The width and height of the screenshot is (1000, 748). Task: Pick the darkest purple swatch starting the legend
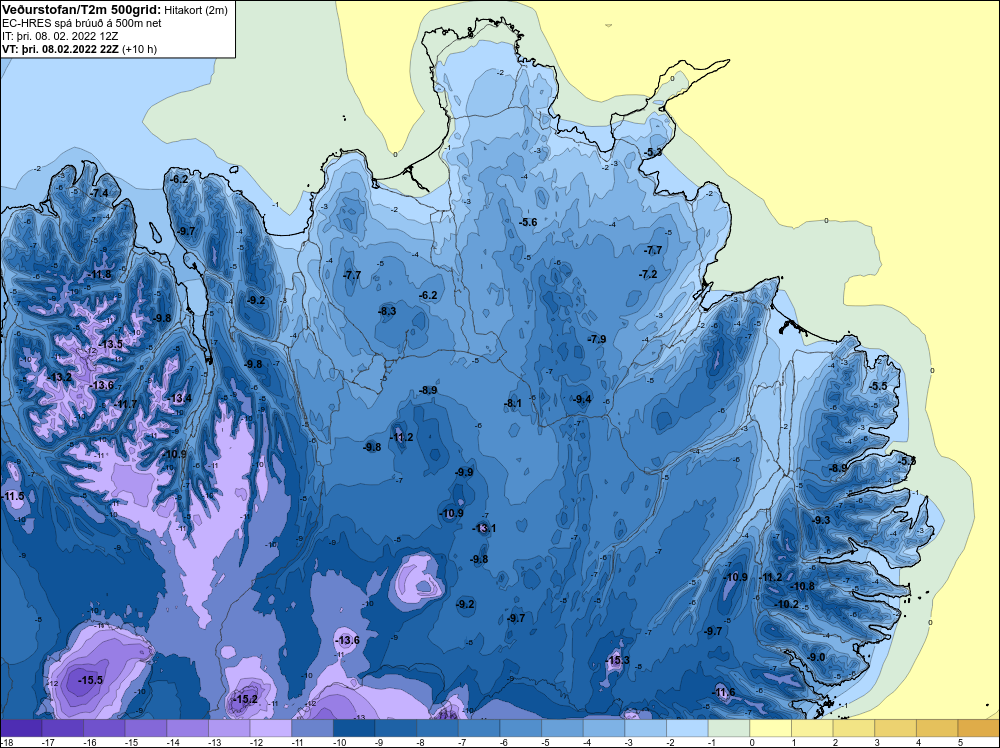coord(21,728)
